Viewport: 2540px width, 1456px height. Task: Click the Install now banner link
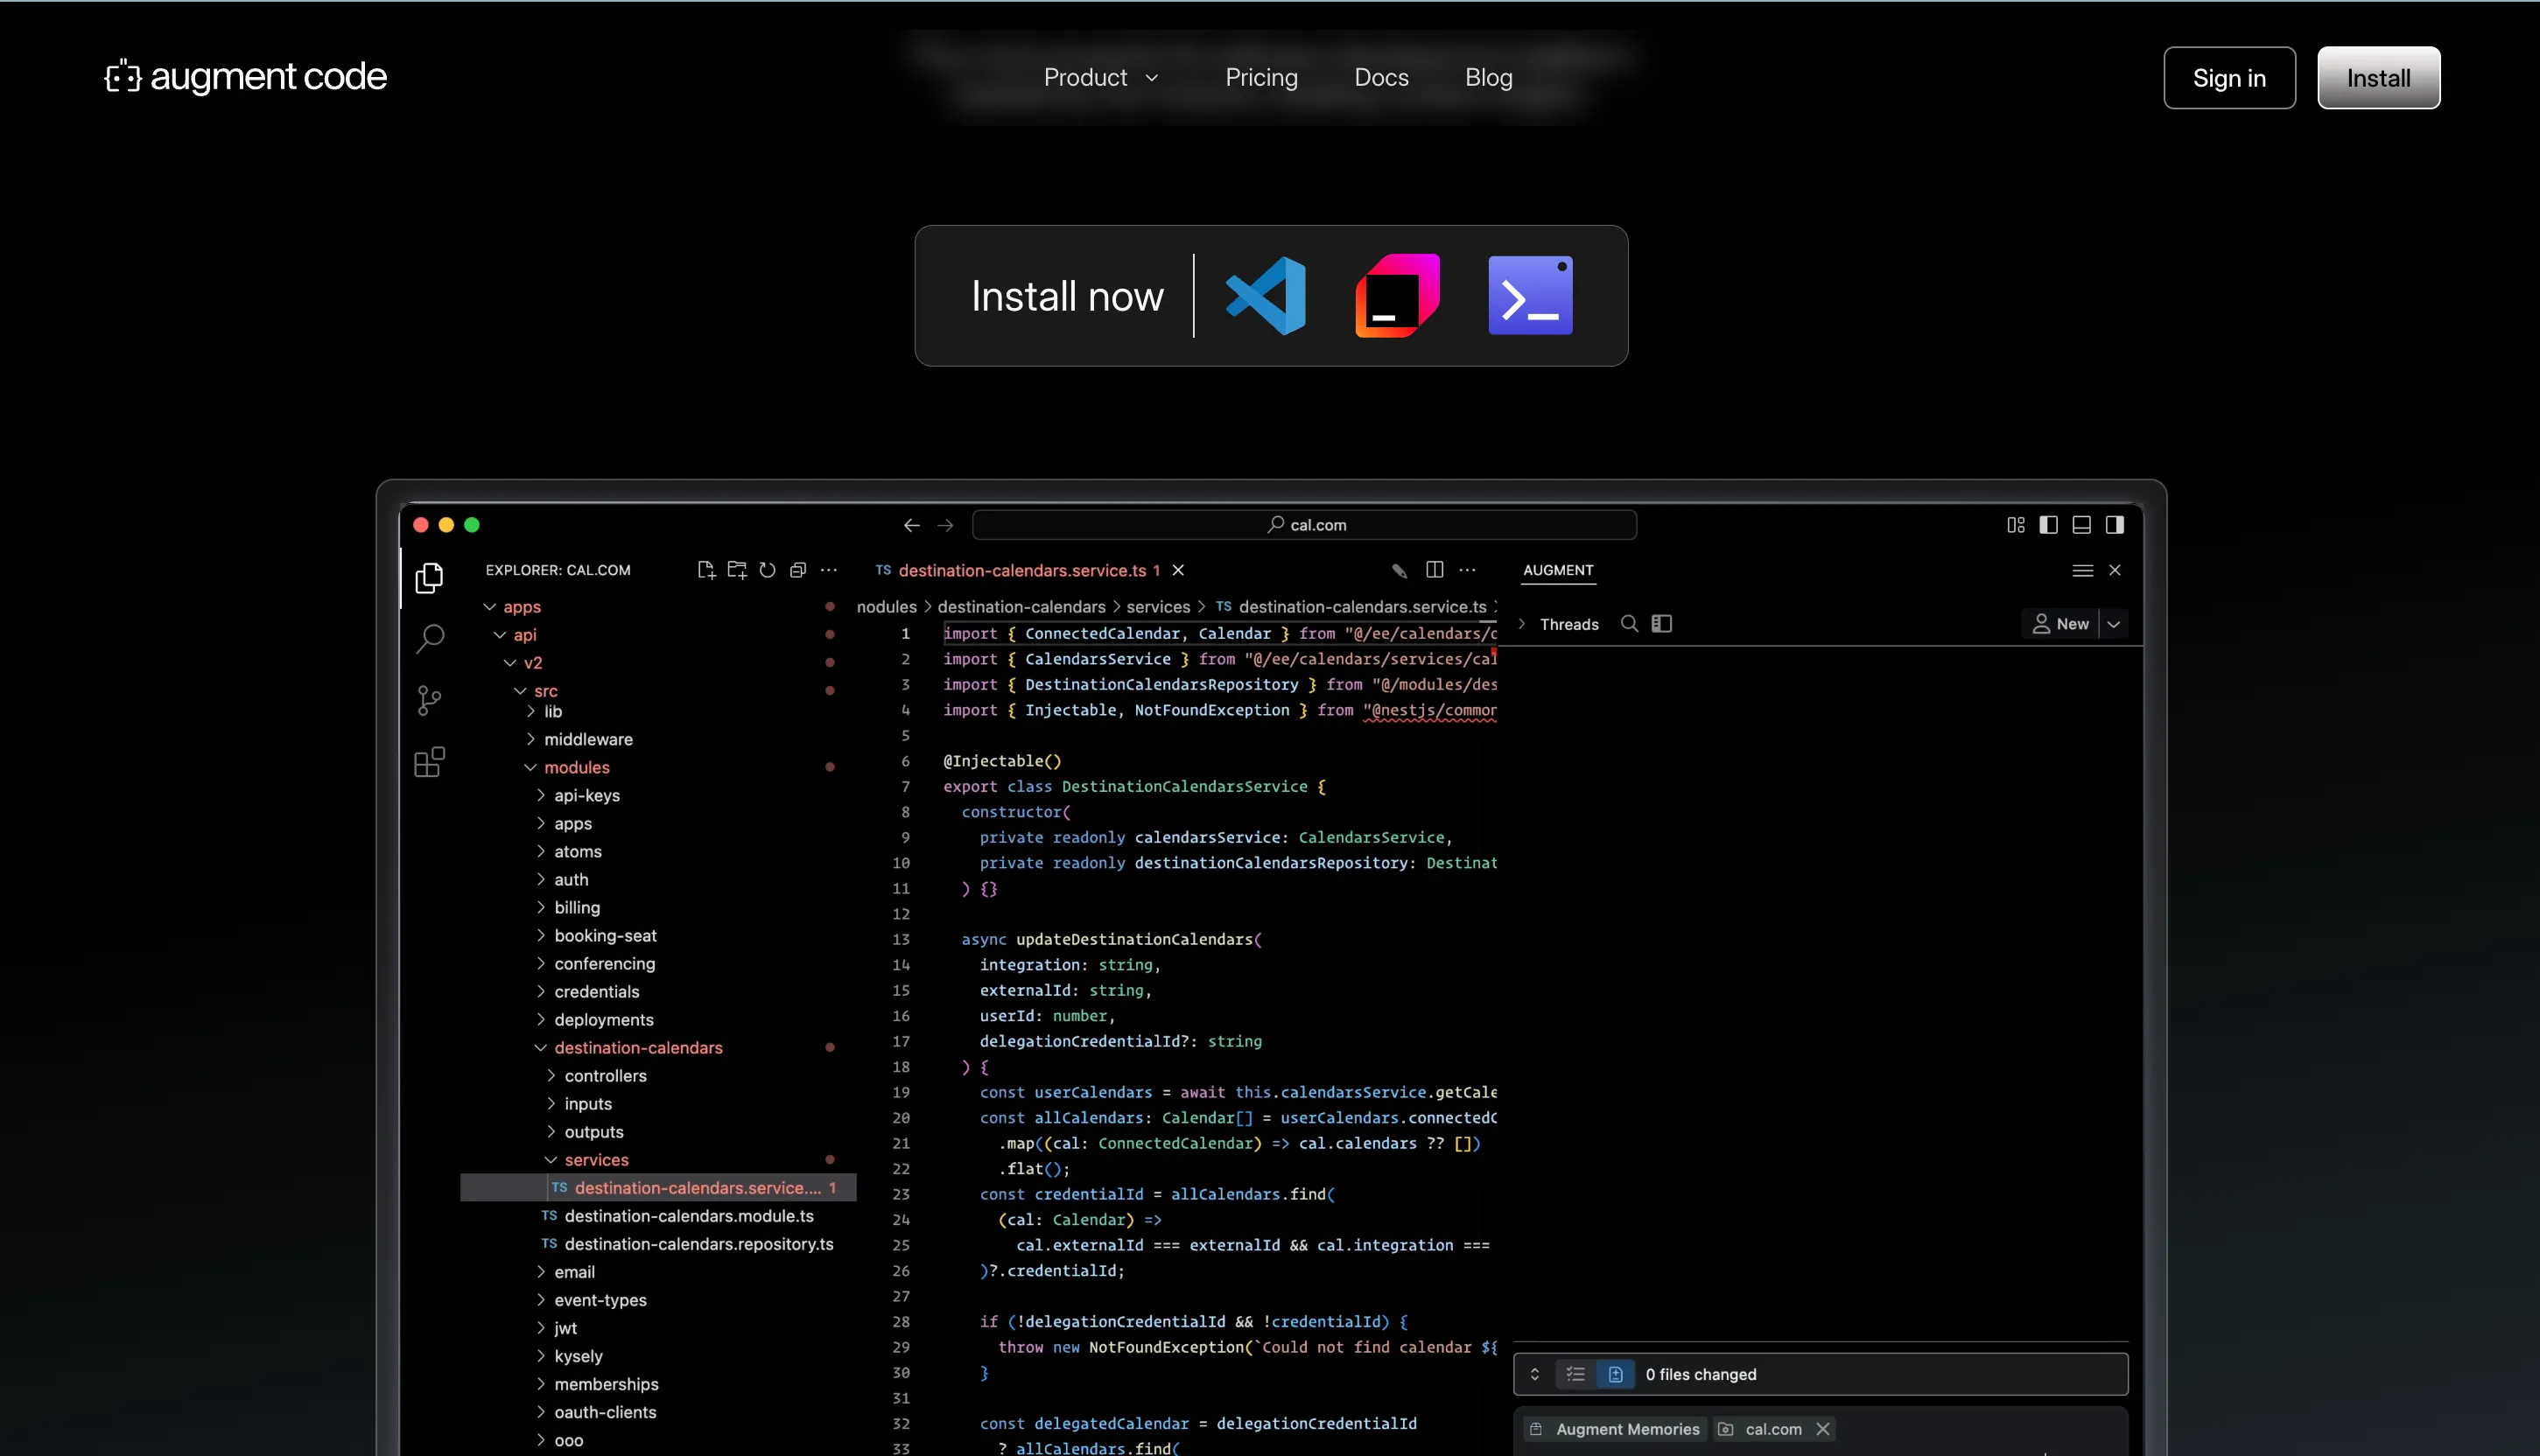click(1068, 296)
